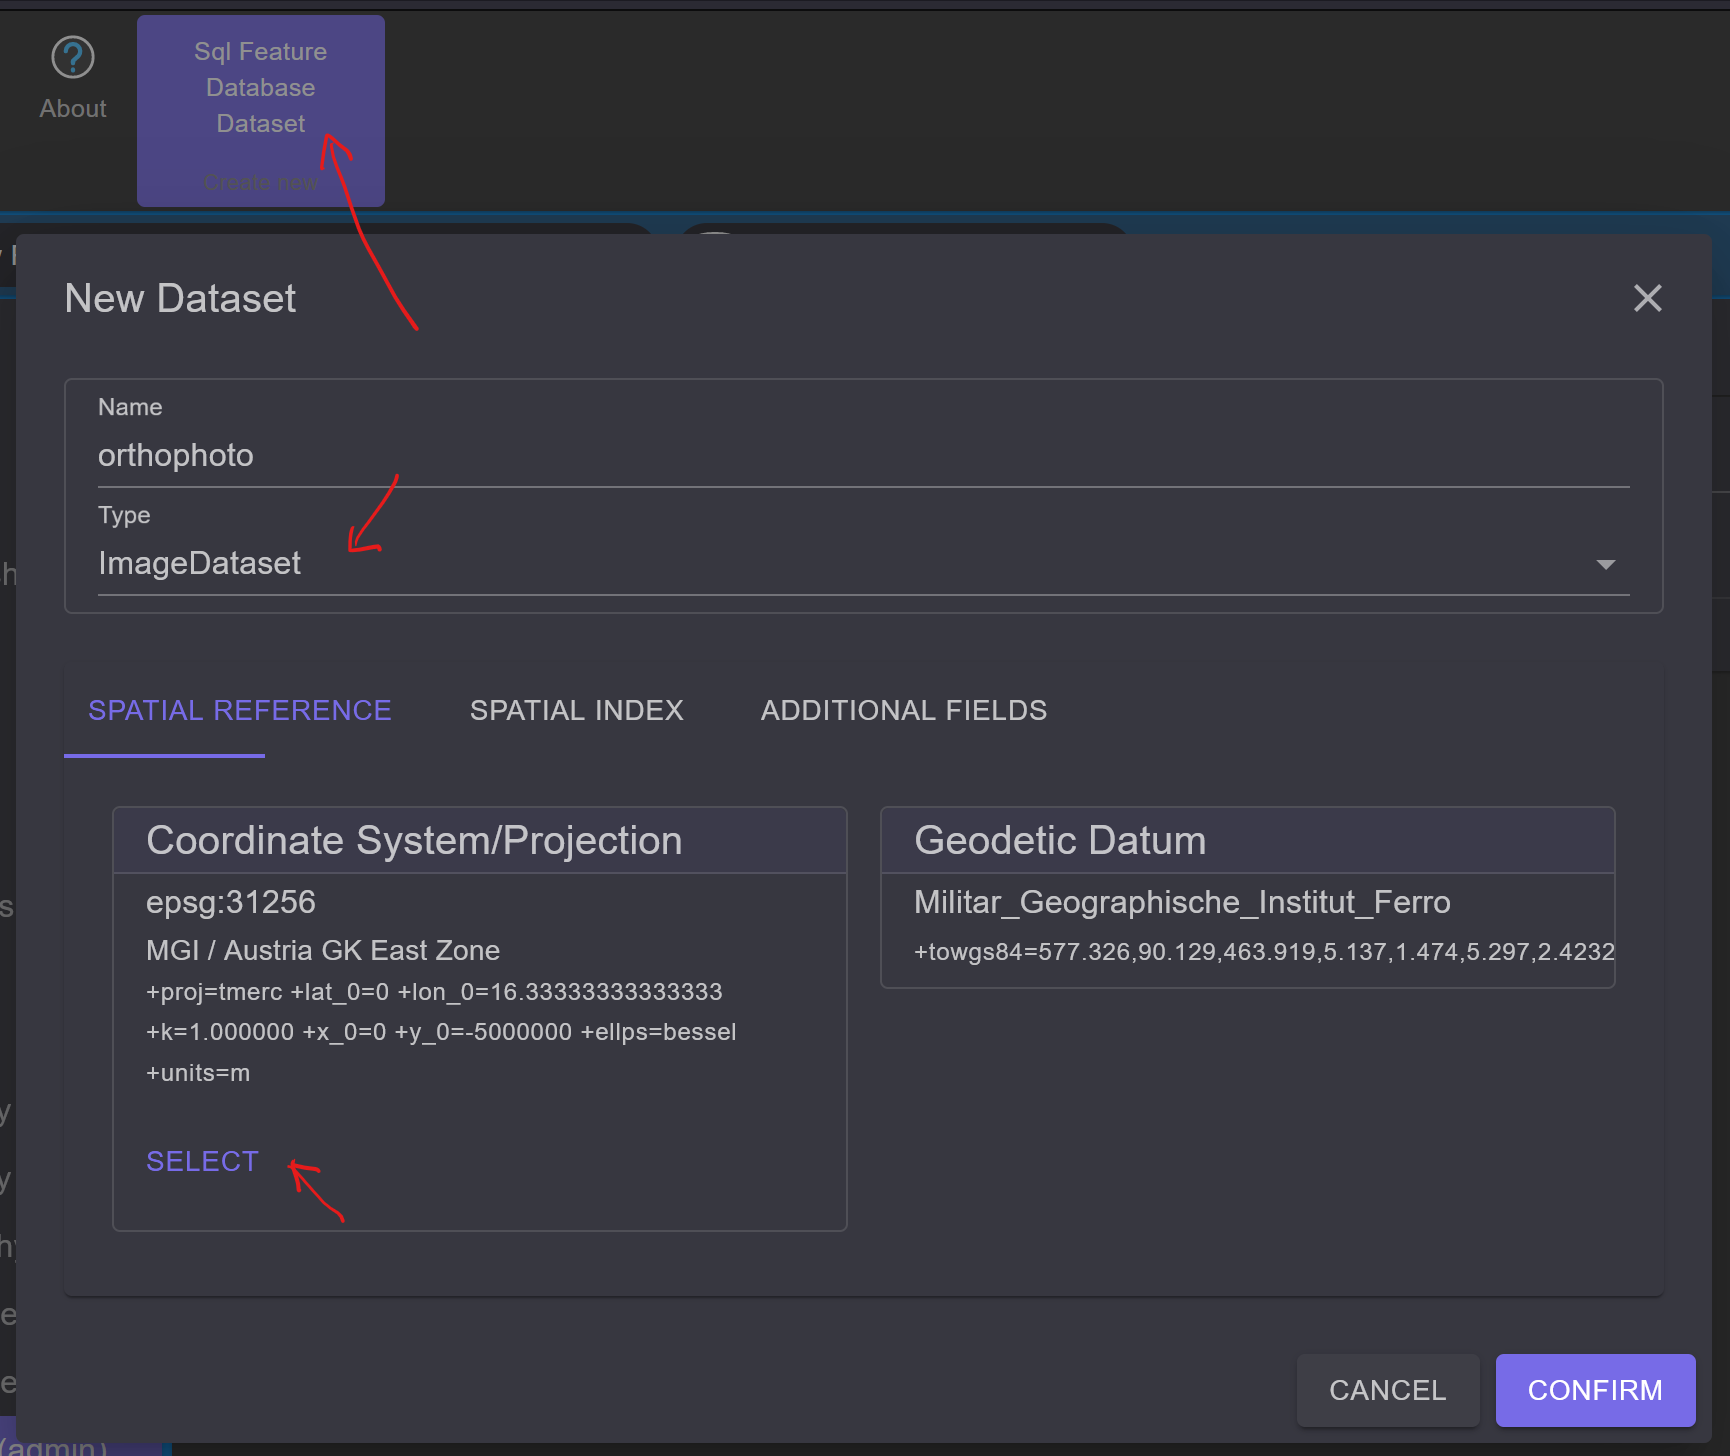This screenshot has width=1730, height=1456.
Task: Click the About label in top bar
Action: tap(73, 108)
